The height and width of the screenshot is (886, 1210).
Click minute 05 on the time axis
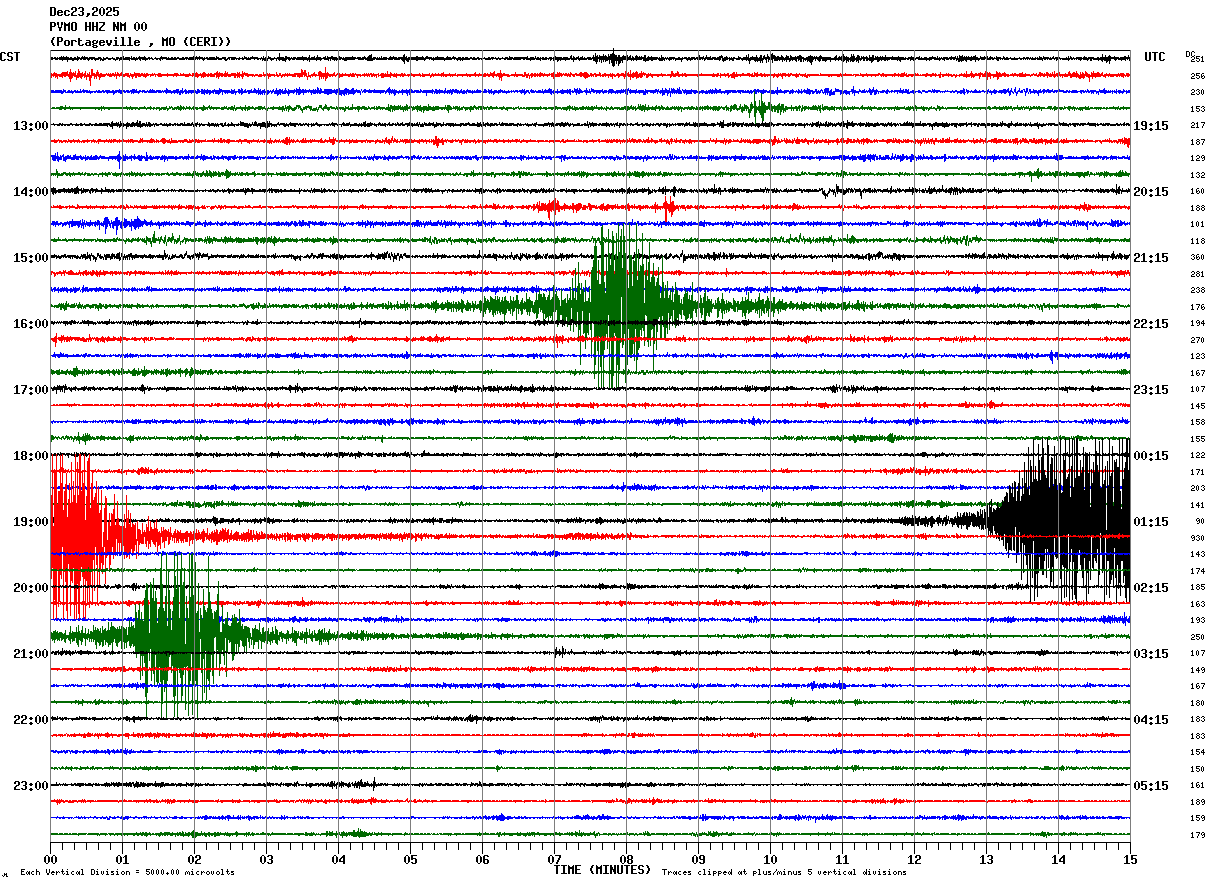coord(410,859)
